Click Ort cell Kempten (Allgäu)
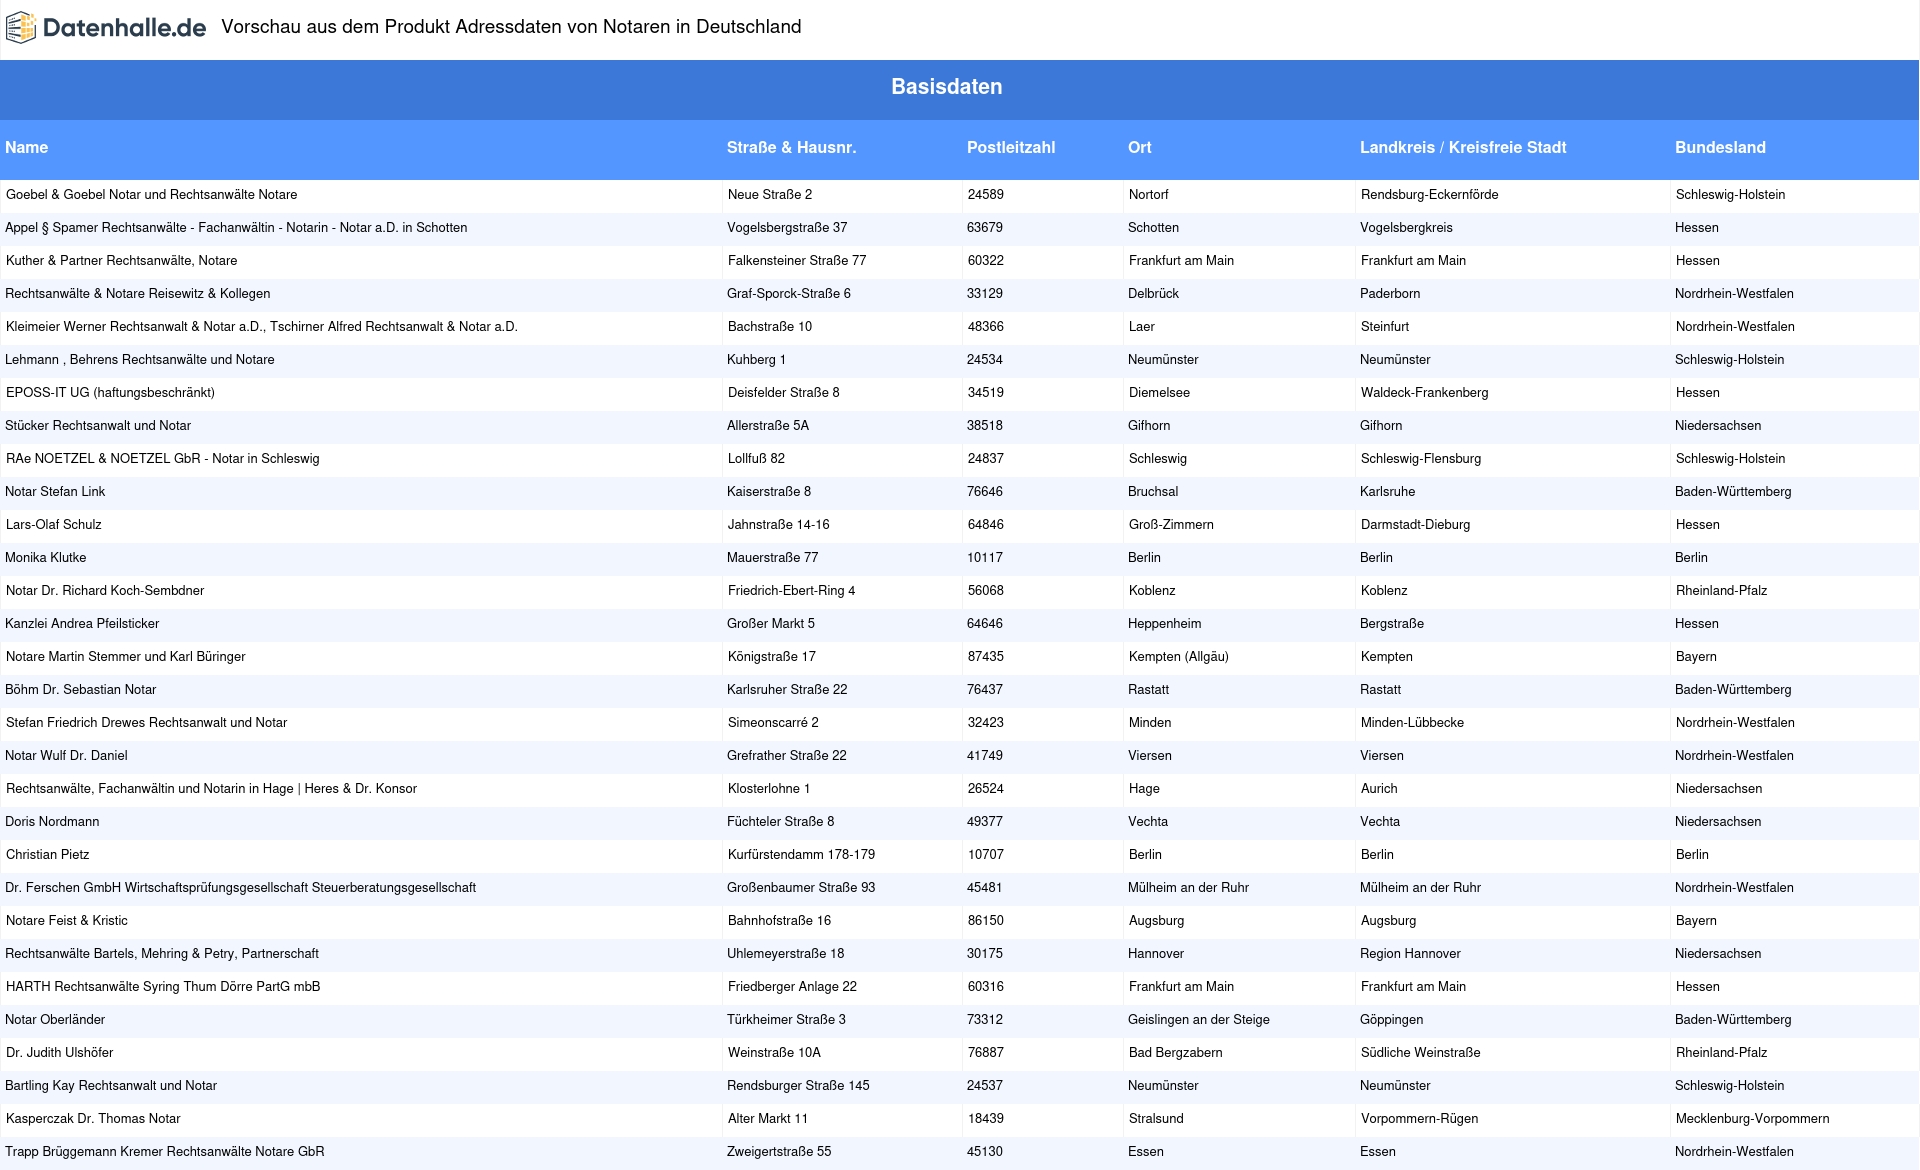This screenshot has width=1920, height=1170. pos(1179,657)
